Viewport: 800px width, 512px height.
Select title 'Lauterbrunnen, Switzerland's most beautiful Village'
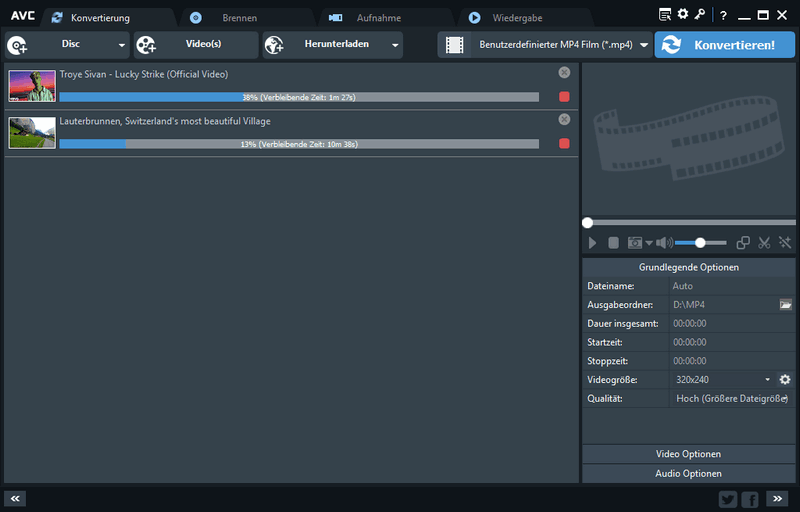point(165,121)
